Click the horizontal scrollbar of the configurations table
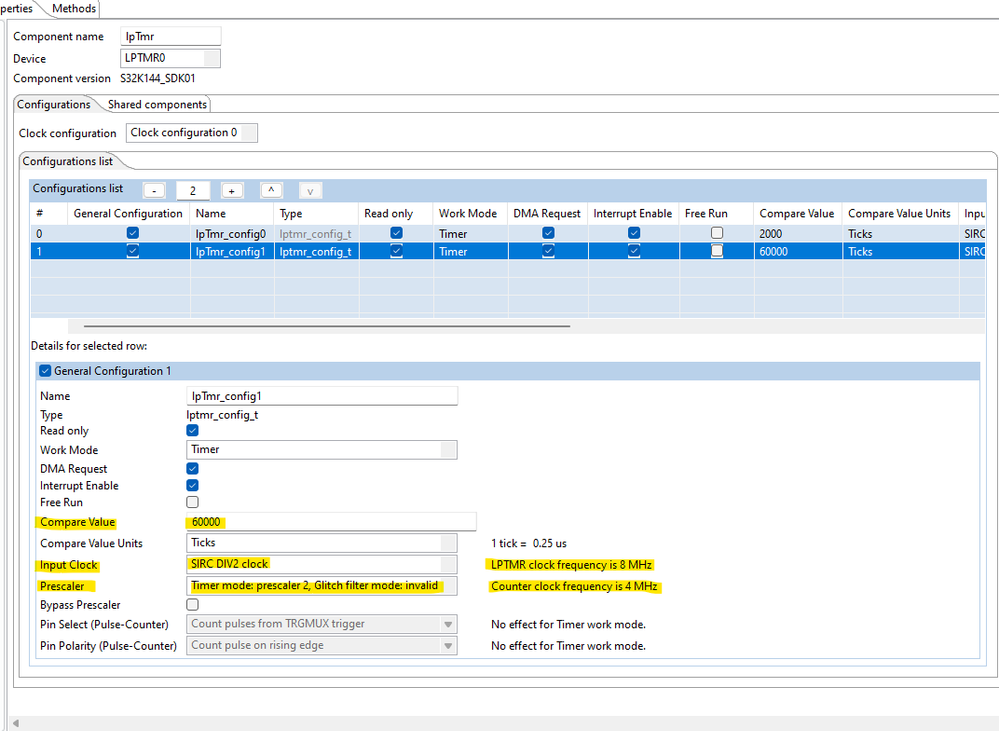 [x=327, y=326]
